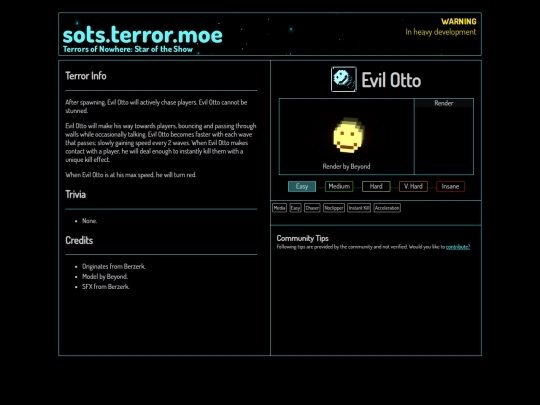The height and width of the screenshot is (405, 540).
Task: Click the 'Evil Otto' page title text
Action: click(391, 80)
